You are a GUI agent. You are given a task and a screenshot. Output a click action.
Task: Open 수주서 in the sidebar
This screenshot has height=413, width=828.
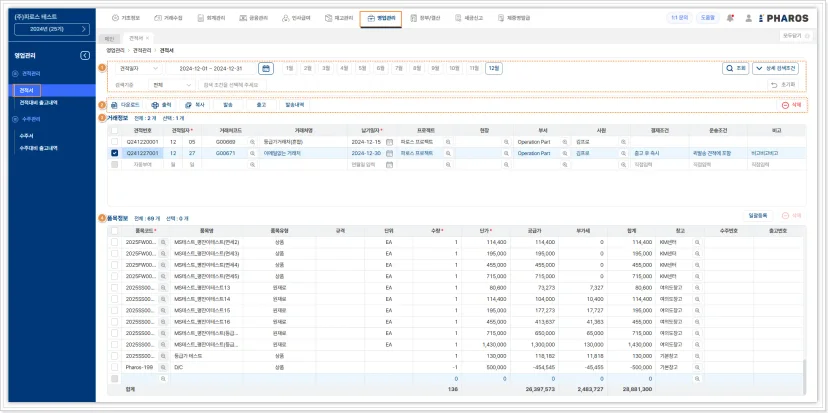click(26, 136)
